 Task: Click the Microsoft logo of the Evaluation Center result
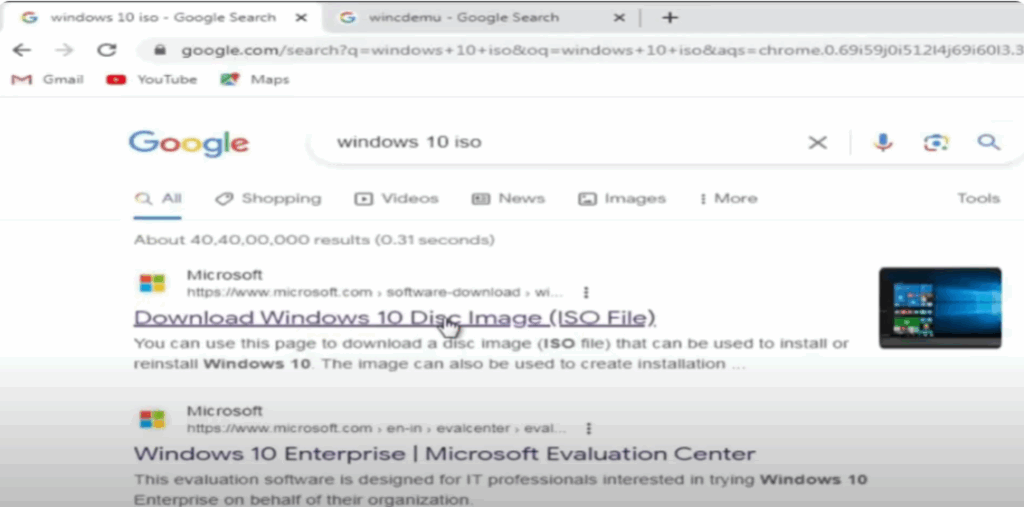[152, 419]
